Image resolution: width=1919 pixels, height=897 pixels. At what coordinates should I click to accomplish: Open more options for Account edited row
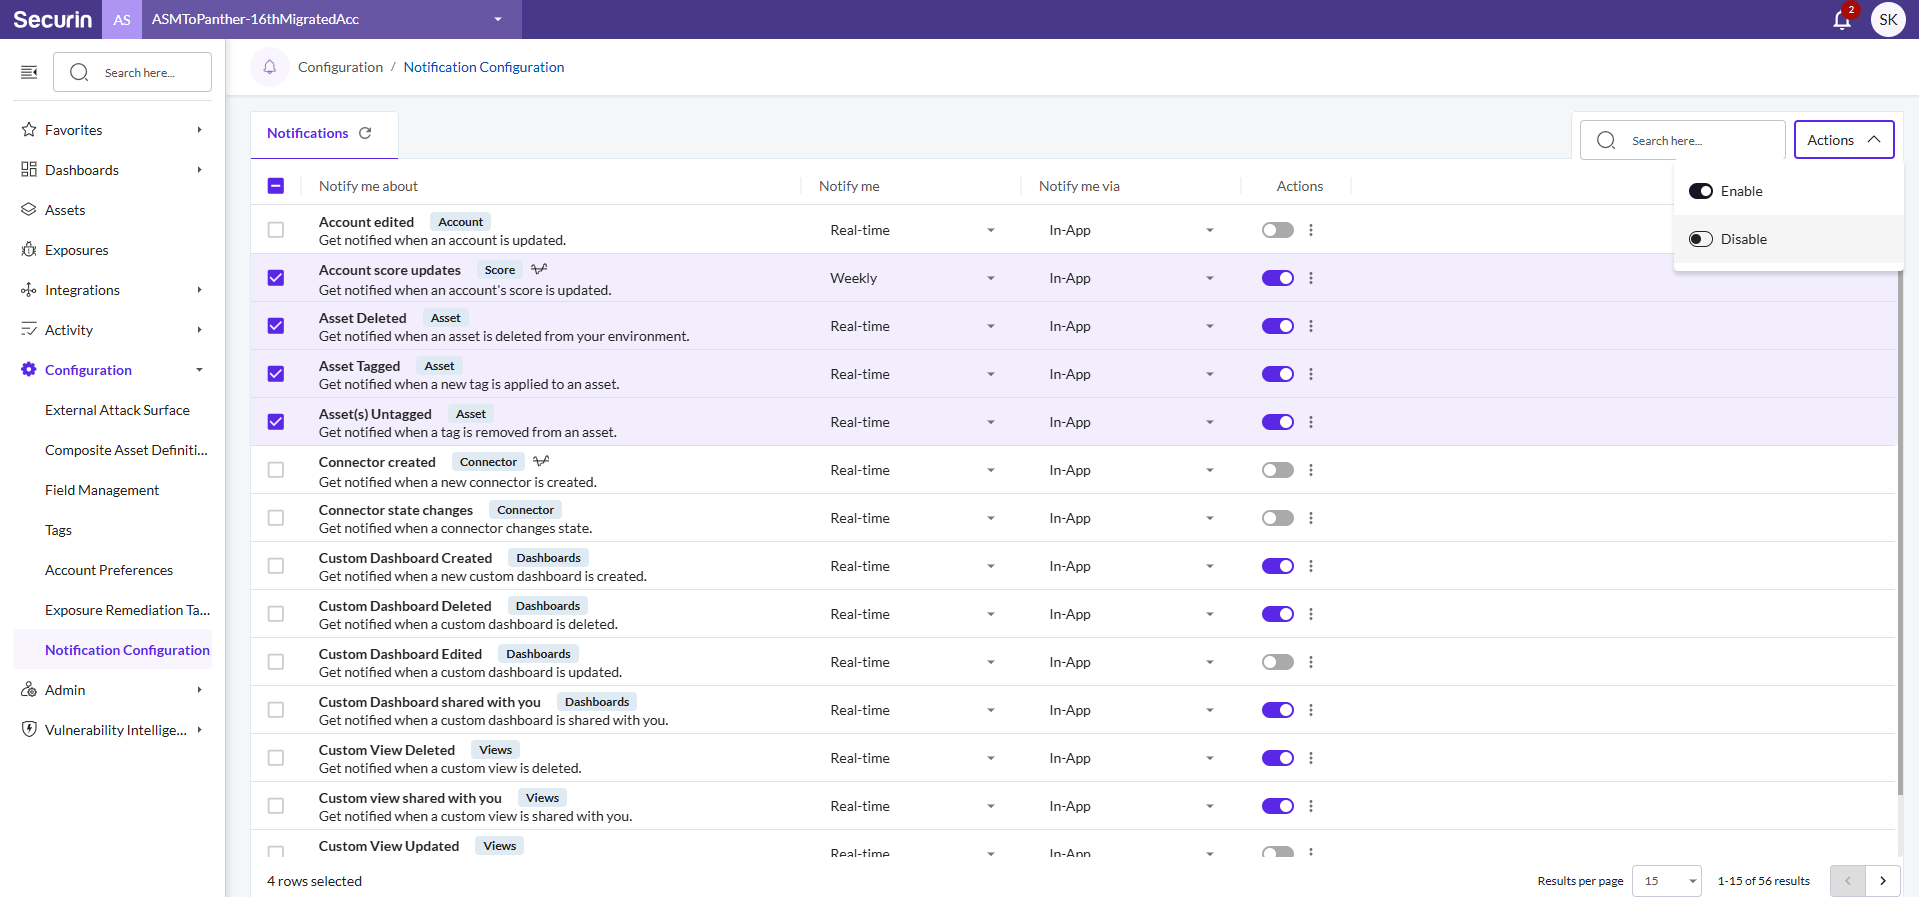pos(1311,230)
